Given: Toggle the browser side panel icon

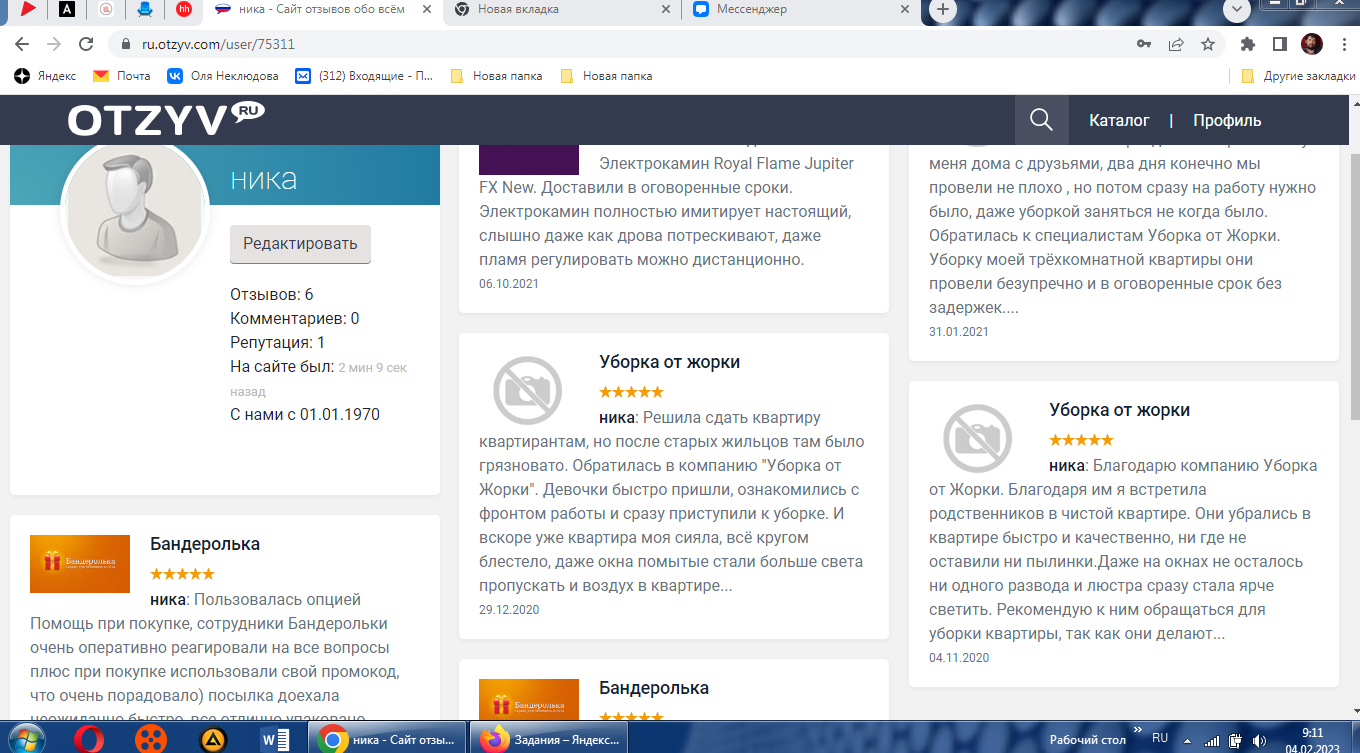Looking at the screenshot, I should (x=1279, y=44).
